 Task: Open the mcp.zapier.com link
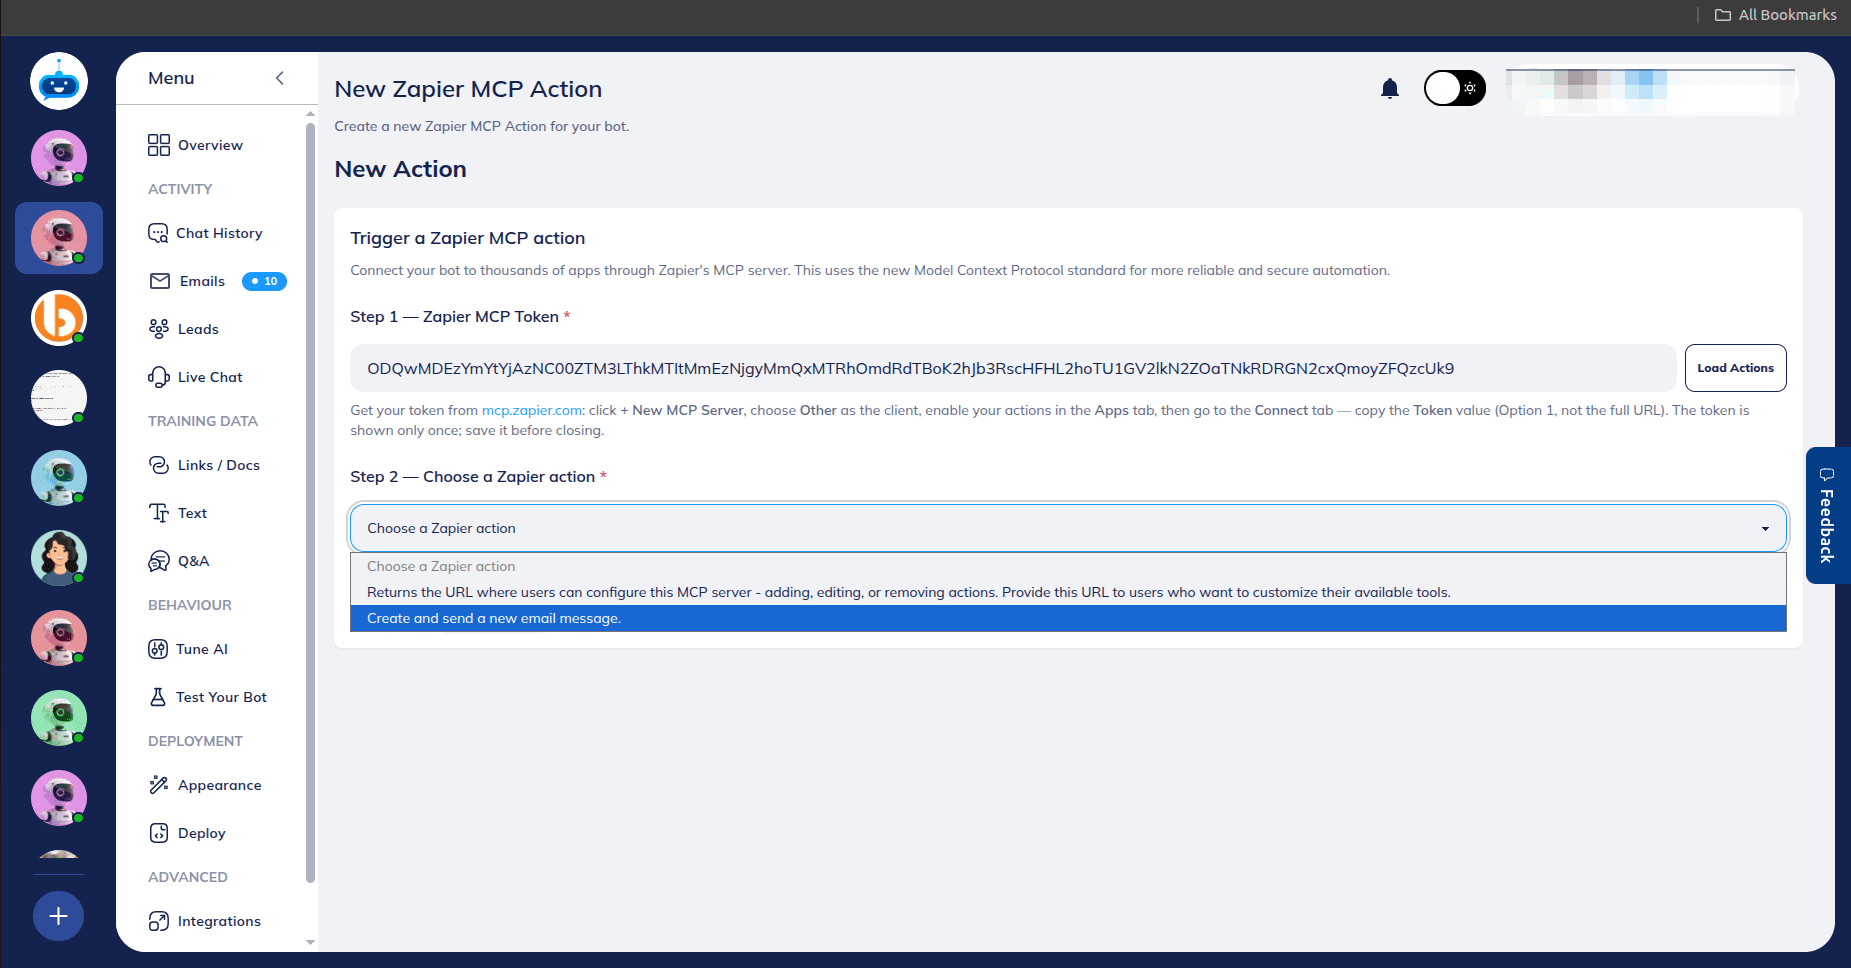533,410
